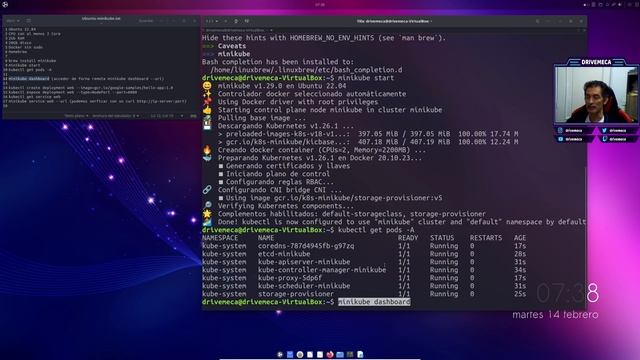Screen dimensions: 640x360
Task: Open the Anchura del tabulador dropdown
Action: [x=116, y=116]
